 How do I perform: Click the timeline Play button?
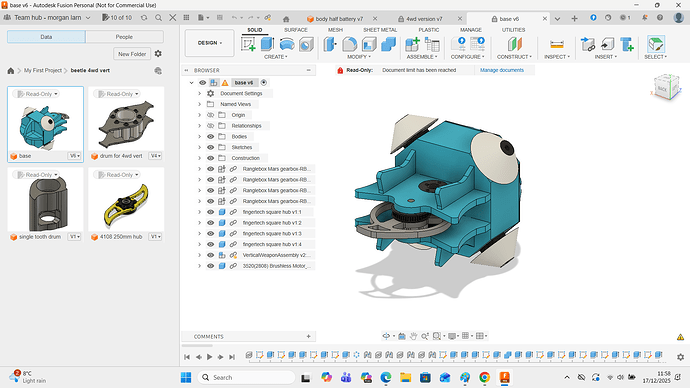209,357
